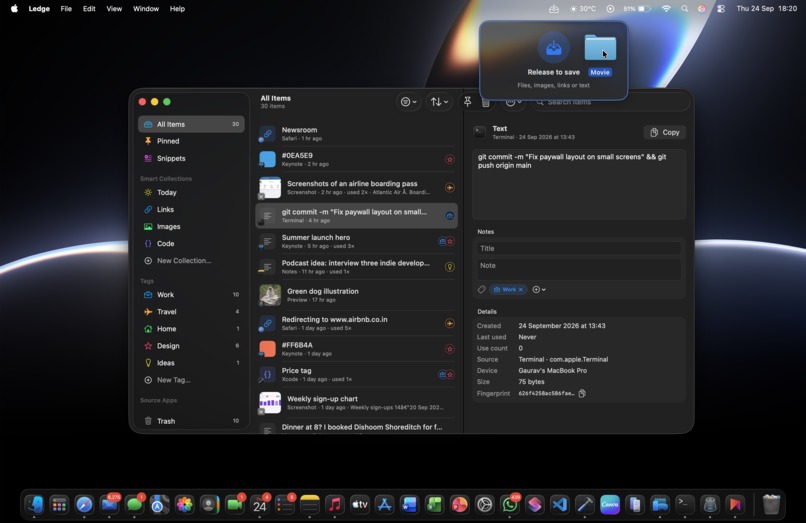Screen dimensions: 806x523
Task: Show the Links smart collection
Action: [x=191, y=209]
